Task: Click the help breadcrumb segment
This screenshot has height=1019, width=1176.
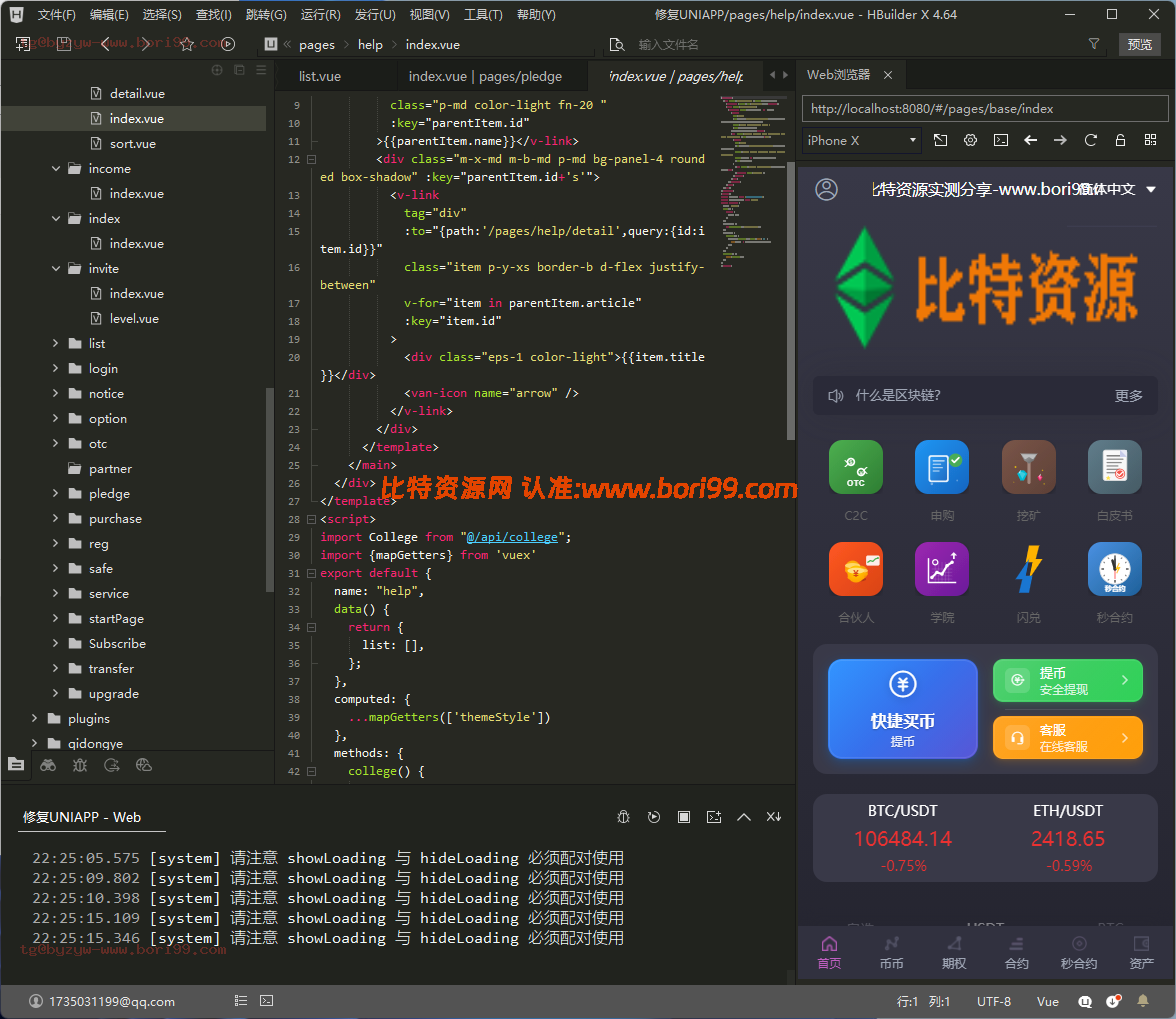Action: [x=370, y=44]
